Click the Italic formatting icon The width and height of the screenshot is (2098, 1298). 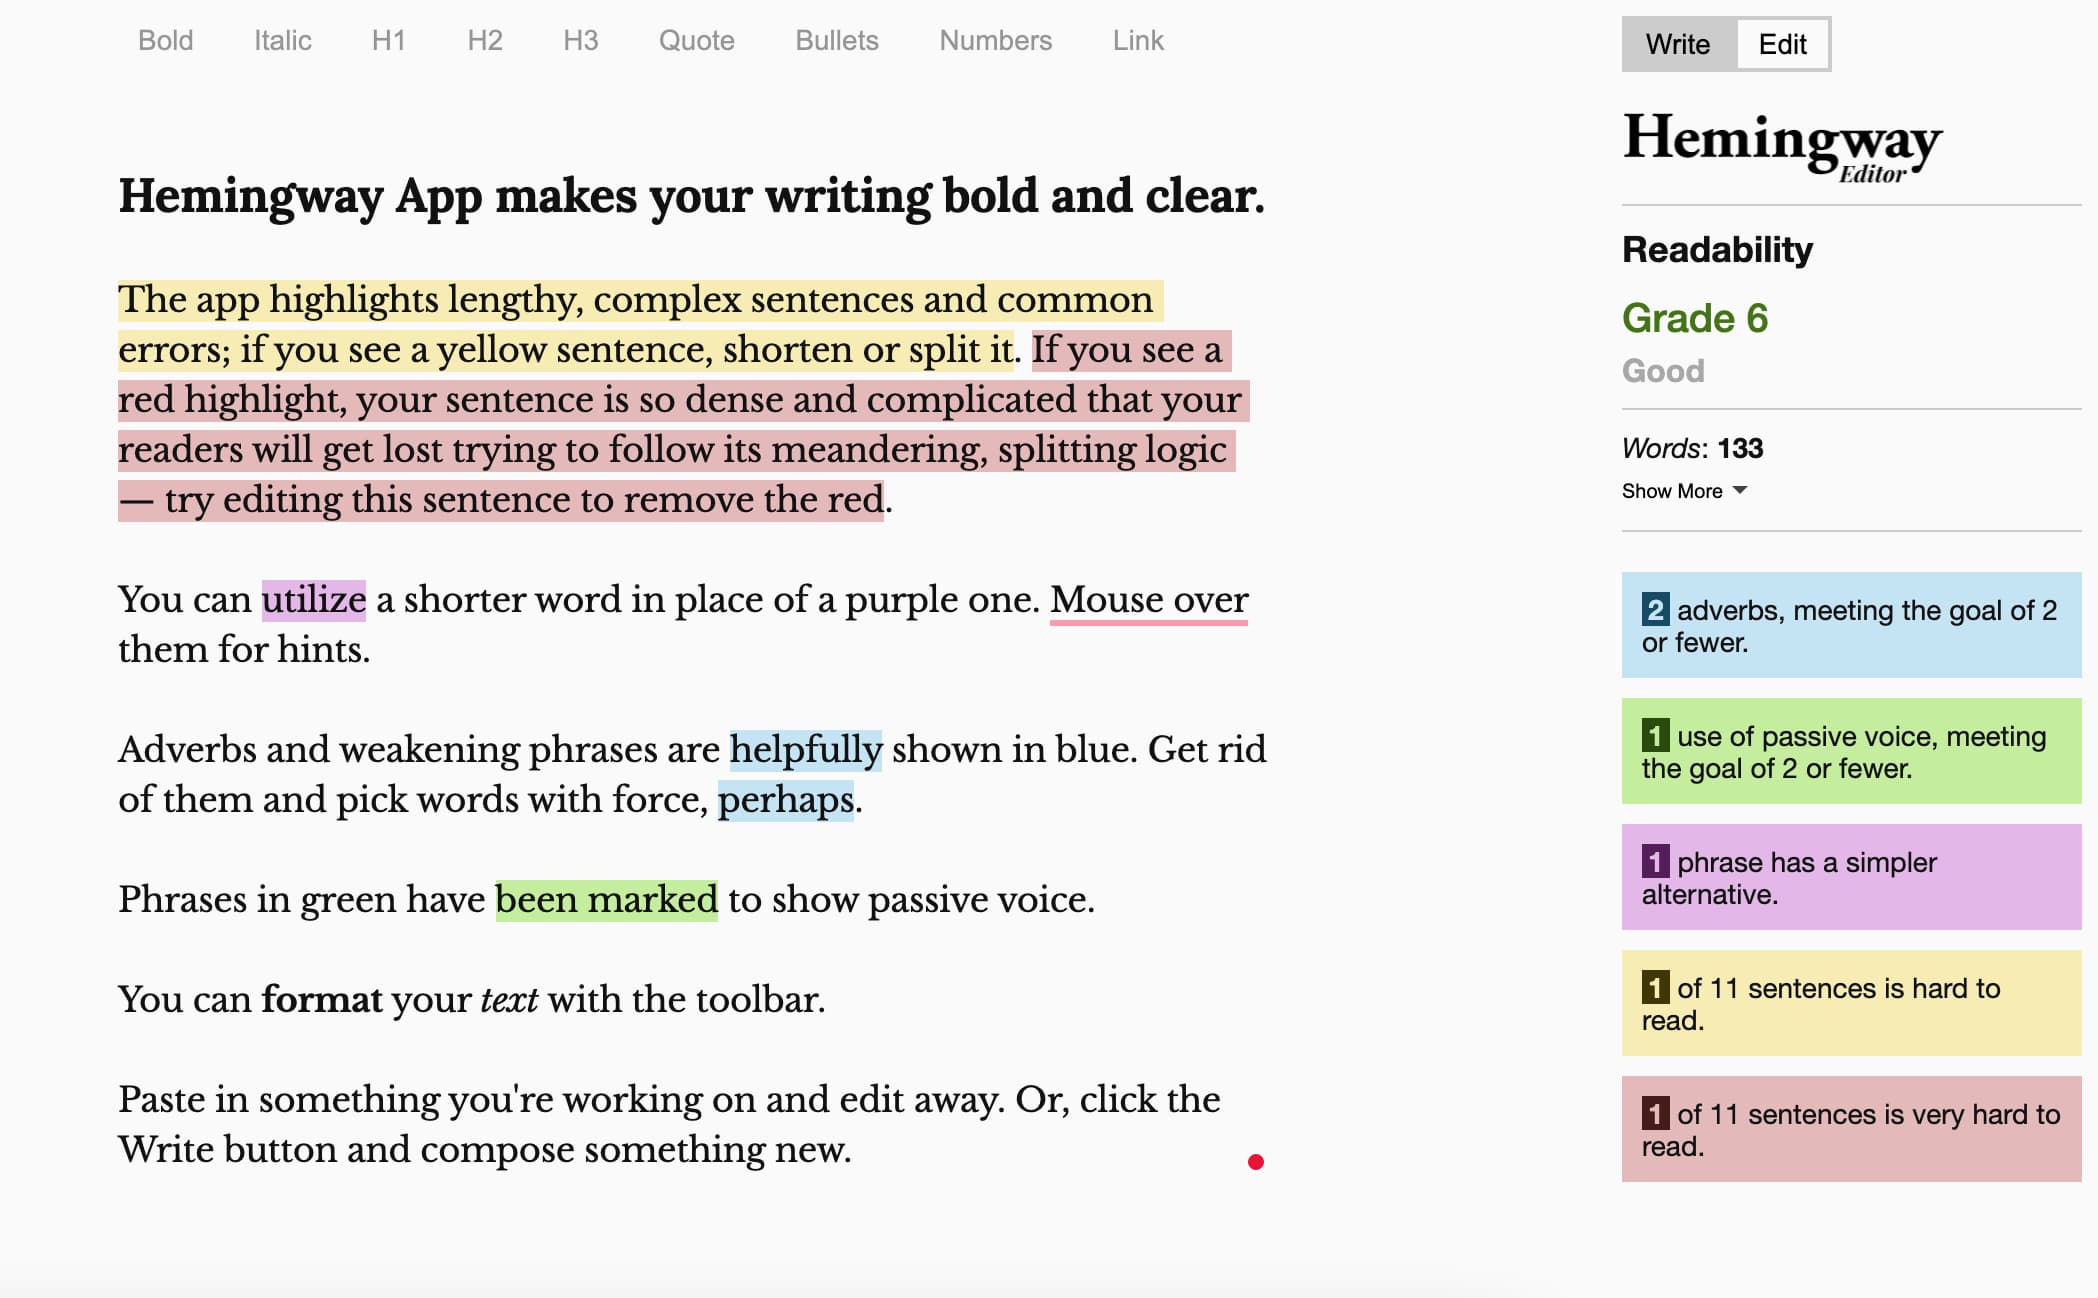pyautogui.click(x=283, y=40)
